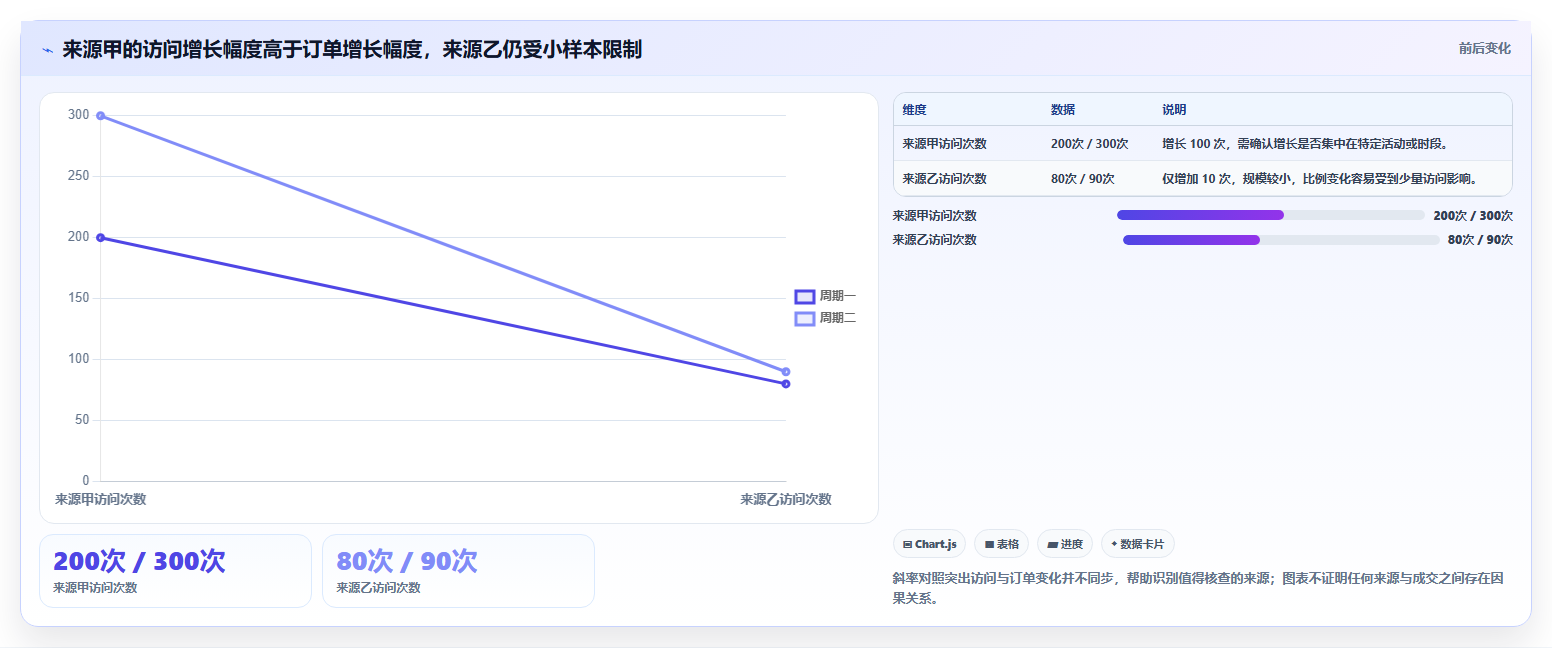Click the 数据 column header
This screenshot has width=1552, height=648.
coord(1063,109)
